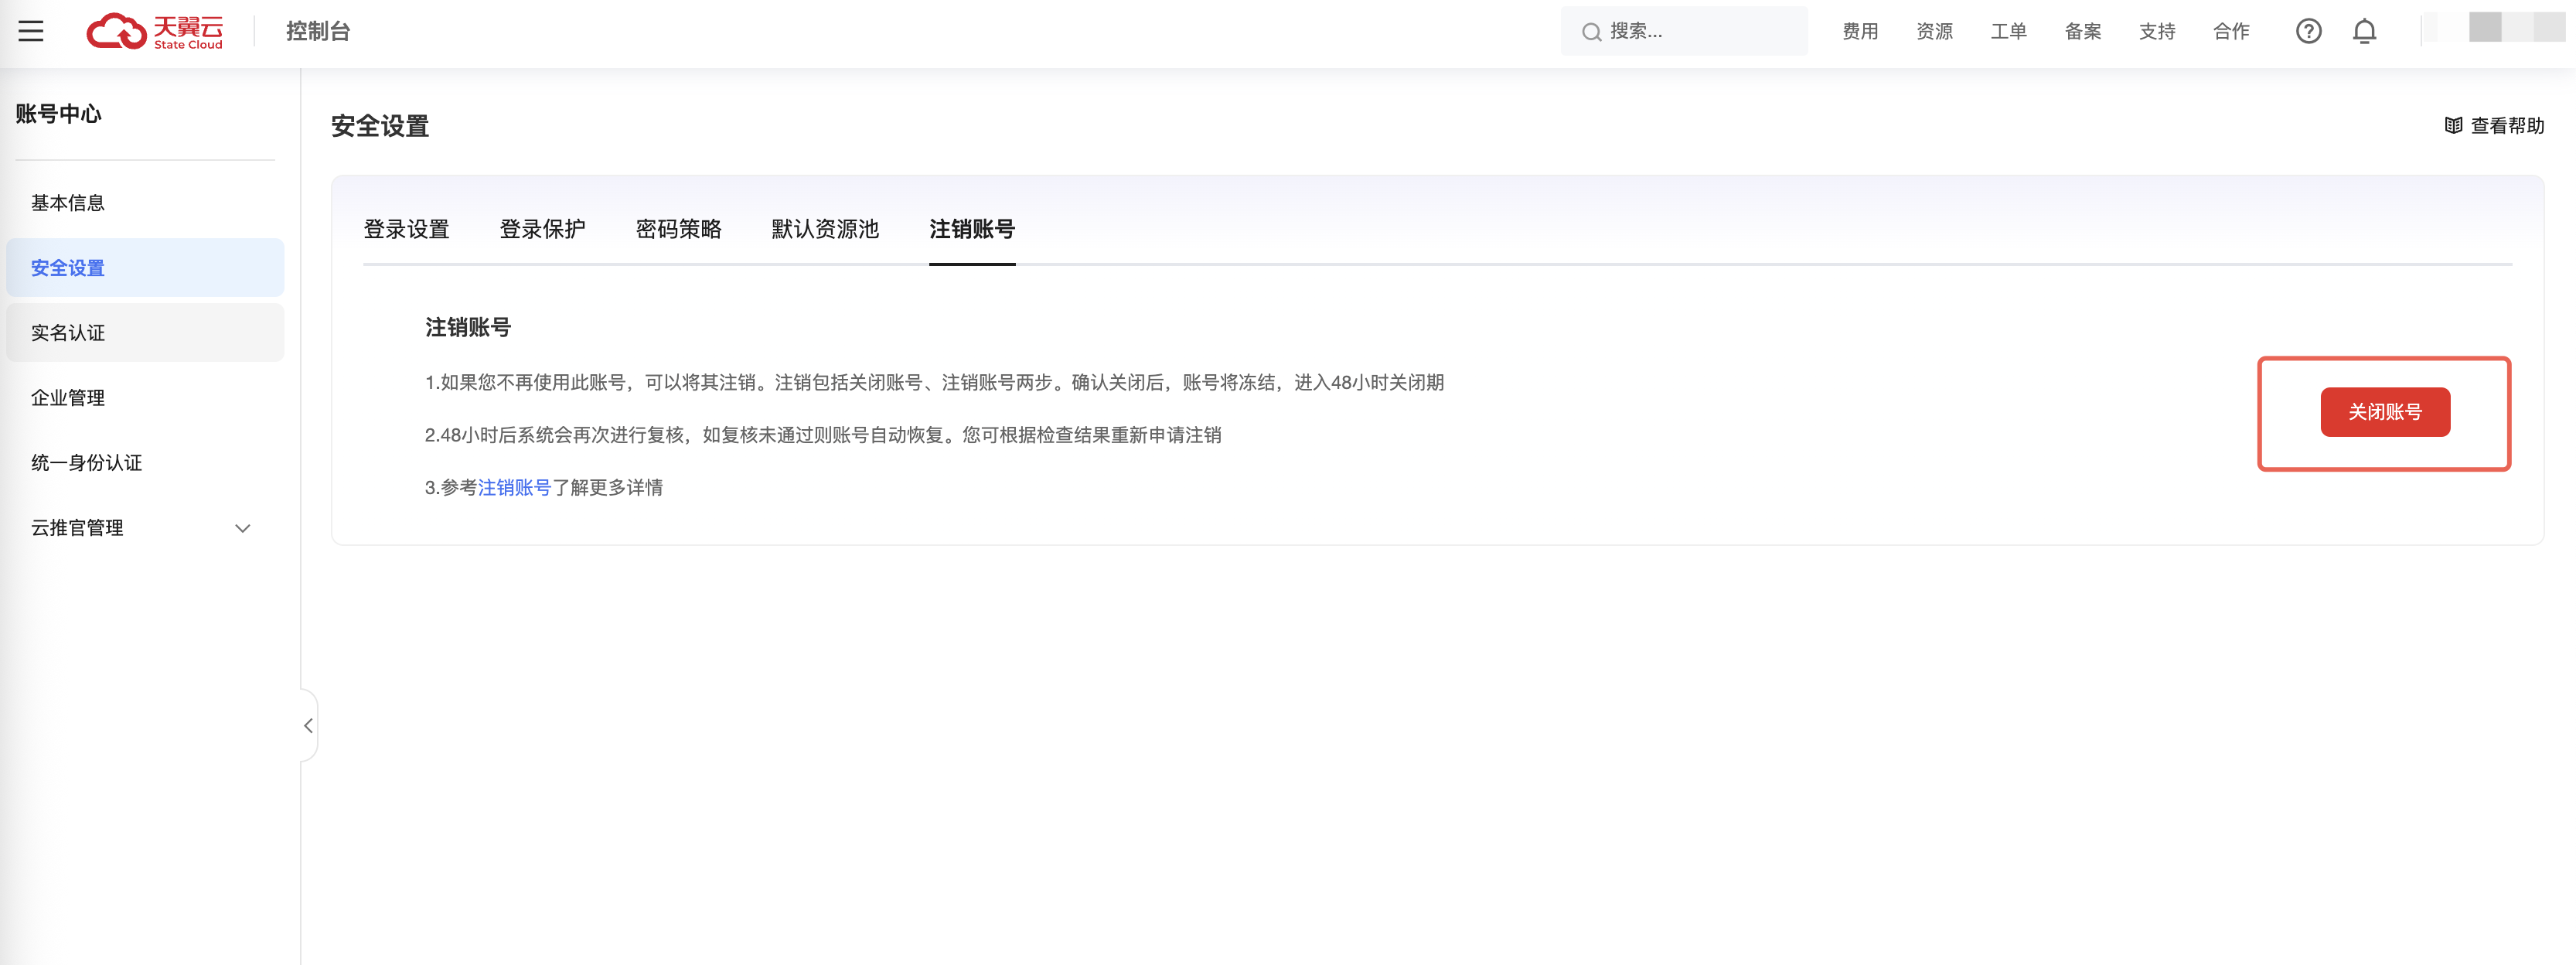Viewport: 2576px width, 965px height.
Task: Open the 费用 top menu
Action: coord(1860,31)
